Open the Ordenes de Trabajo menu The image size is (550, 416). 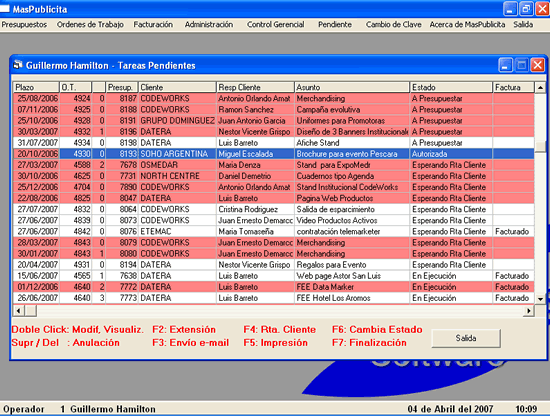[x=90, y=25]
